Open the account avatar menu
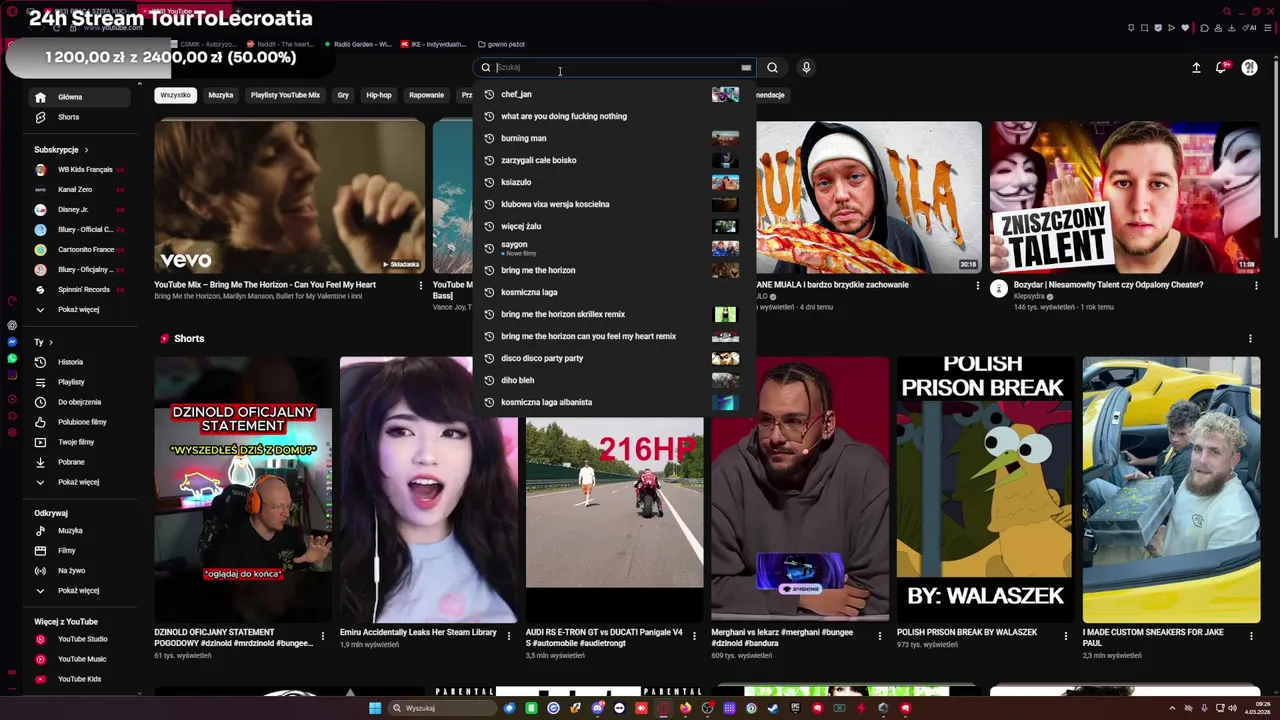Screen dimensions: 1280x720 coord(1249,67)
